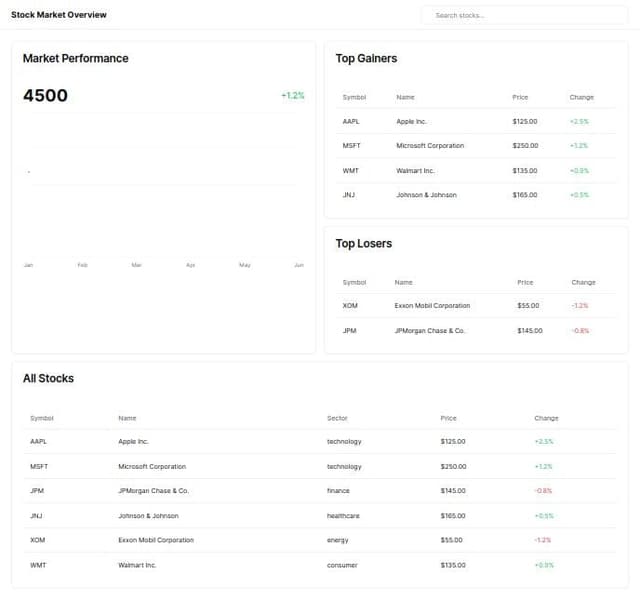Select Jun on the chart axis
This screenshot has width=640, height=600.
[299, 265]
